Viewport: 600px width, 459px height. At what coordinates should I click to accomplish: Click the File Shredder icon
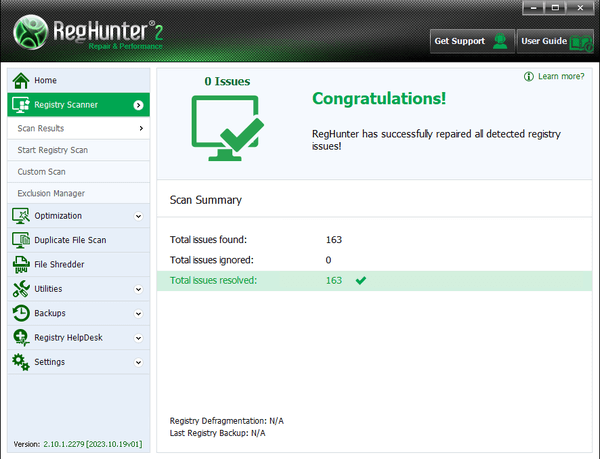pos(20,264)
